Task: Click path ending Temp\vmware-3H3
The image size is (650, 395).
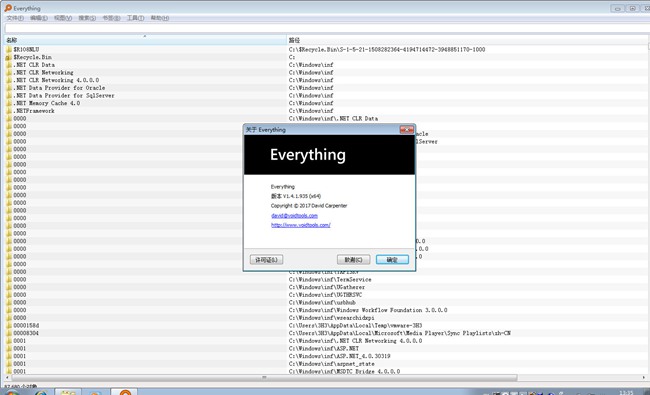Action: pyautogui.click(x=355, y=325)
